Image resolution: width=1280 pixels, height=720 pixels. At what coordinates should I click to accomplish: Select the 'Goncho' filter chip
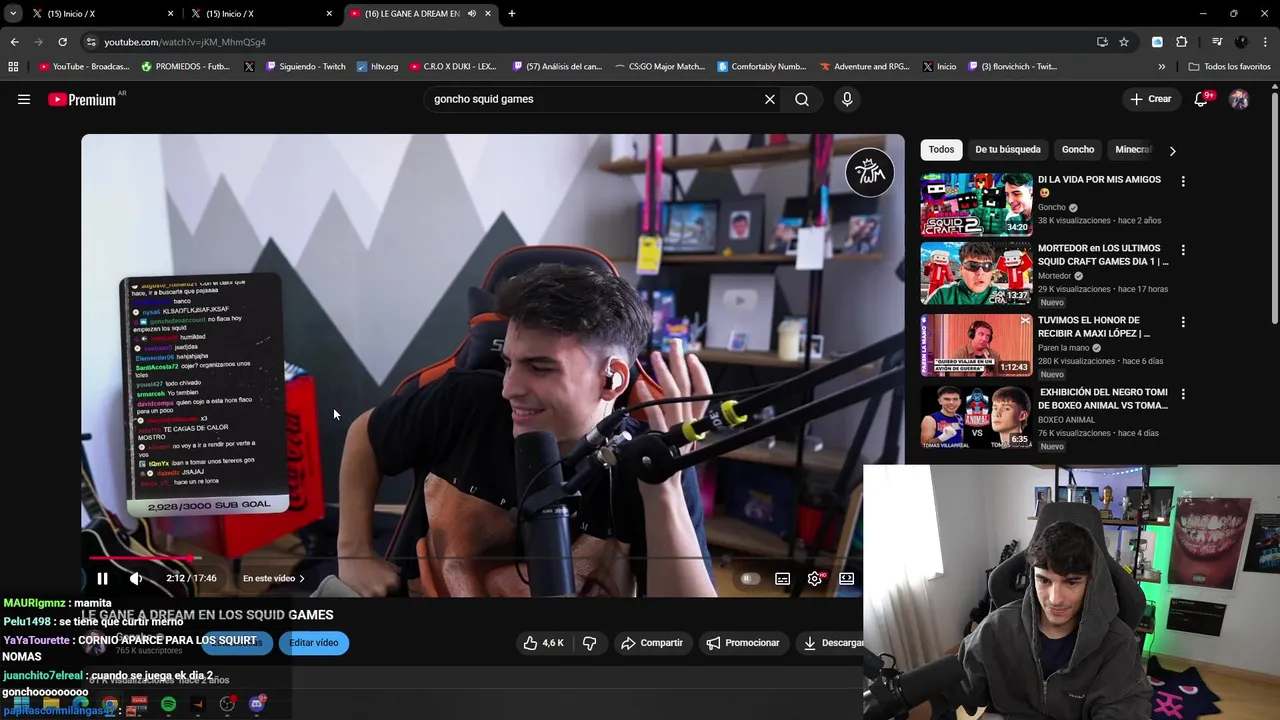[x=1078, y=150]
